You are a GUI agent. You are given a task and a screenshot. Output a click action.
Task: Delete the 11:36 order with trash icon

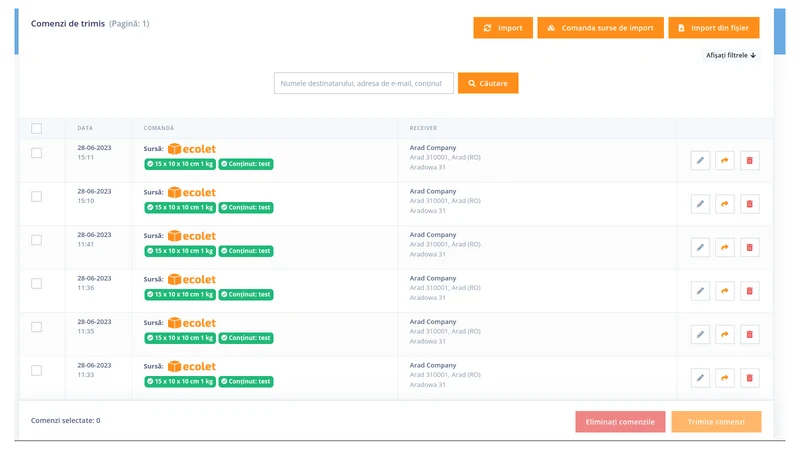click(x=749, y=291)
